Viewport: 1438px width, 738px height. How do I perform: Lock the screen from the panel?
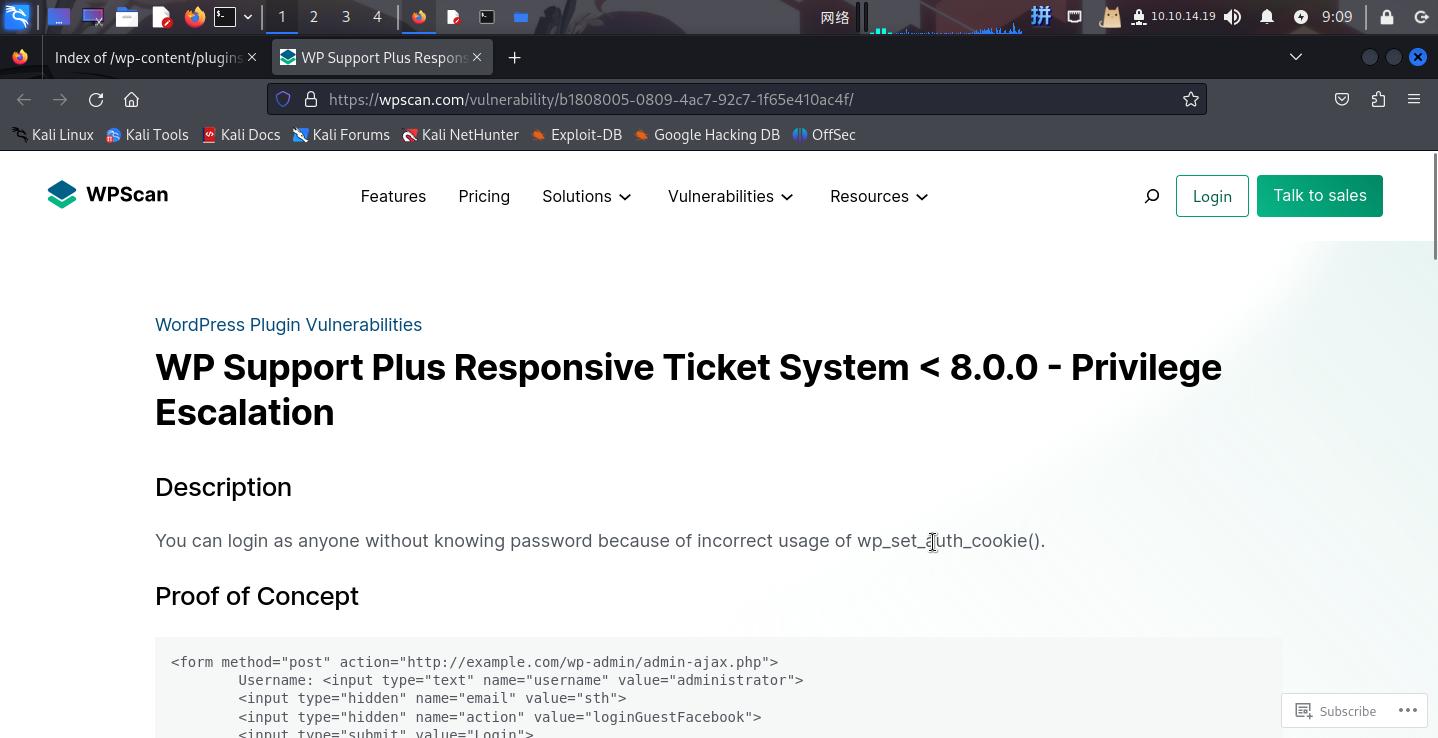[1387, 17]
